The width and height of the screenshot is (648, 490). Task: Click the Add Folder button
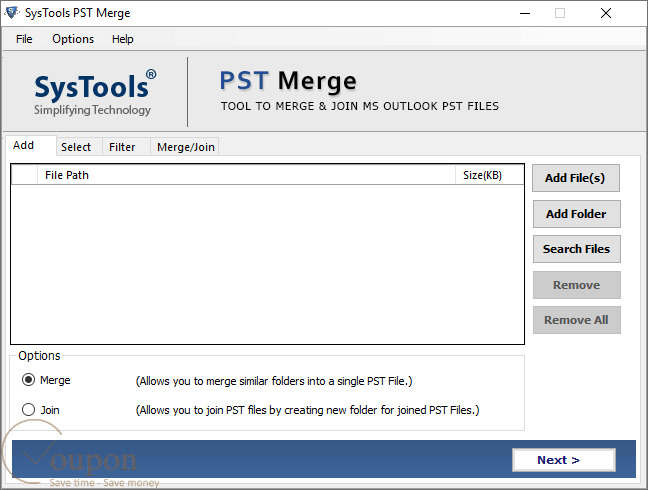(x=577, y=214)
